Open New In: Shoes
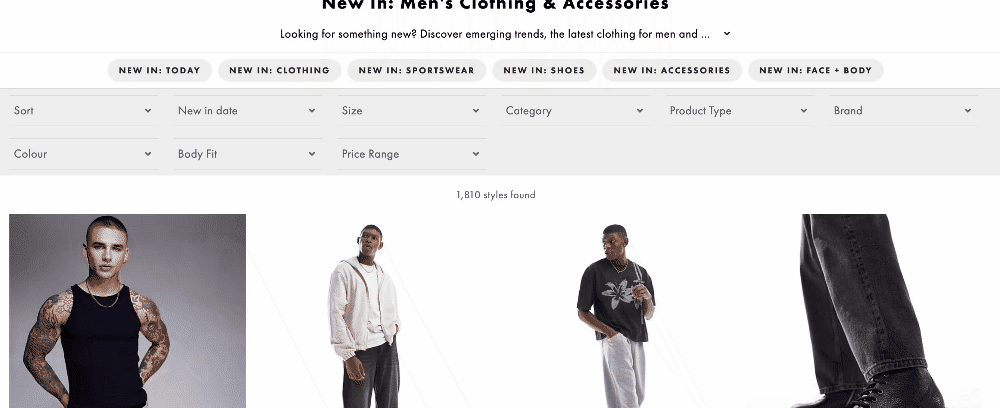Viewport: 1000px width, 408px height. (x=544, y=70)
